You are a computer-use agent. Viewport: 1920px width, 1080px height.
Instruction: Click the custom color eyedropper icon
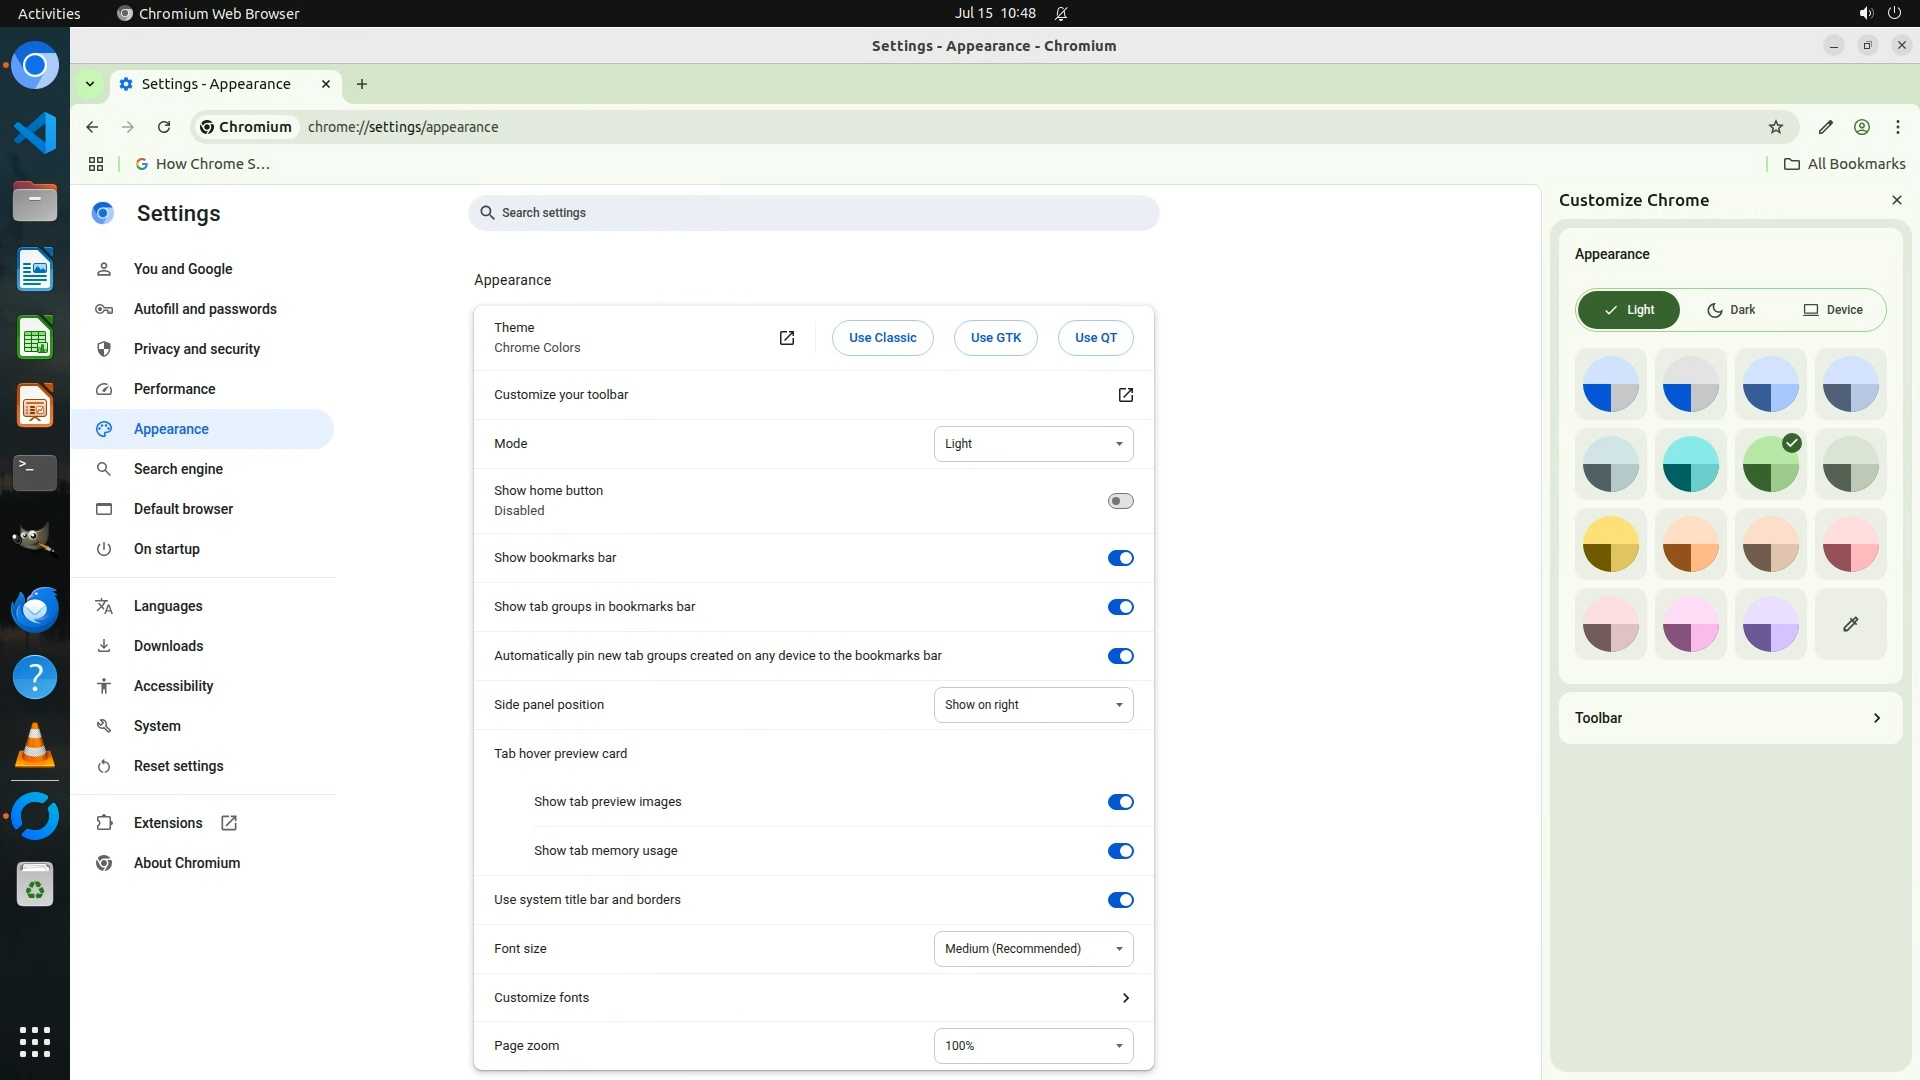click(x=1850, y=624)
